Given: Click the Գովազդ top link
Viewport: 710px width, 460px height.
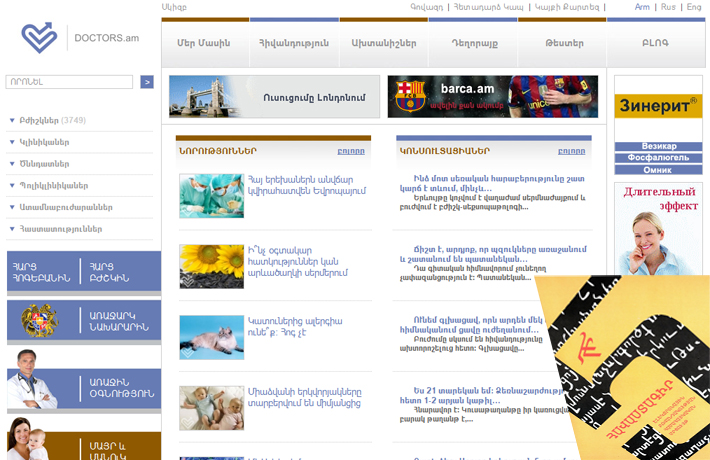Looking at the screenshot, I should [427, 7].
